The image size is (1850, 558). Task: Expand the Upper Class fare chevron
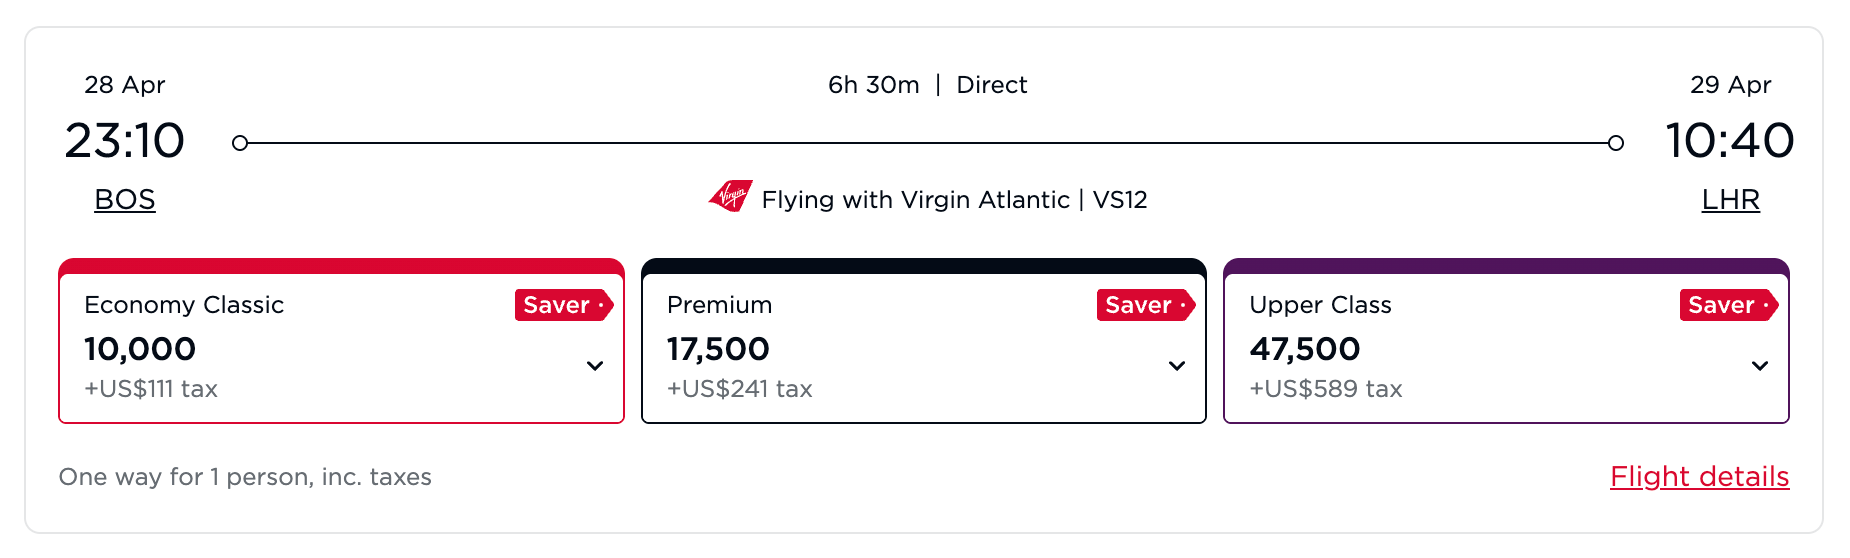[x=1760, y=366]
